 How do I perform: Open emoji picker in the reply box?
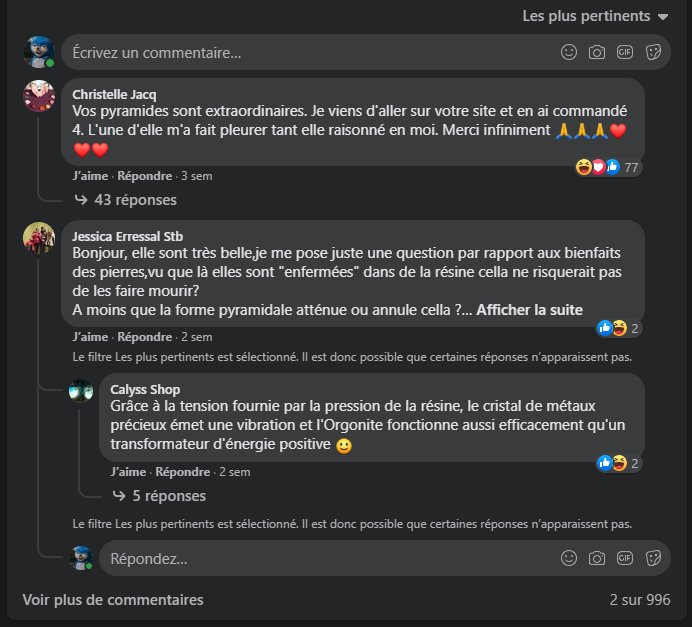[568, 558]
